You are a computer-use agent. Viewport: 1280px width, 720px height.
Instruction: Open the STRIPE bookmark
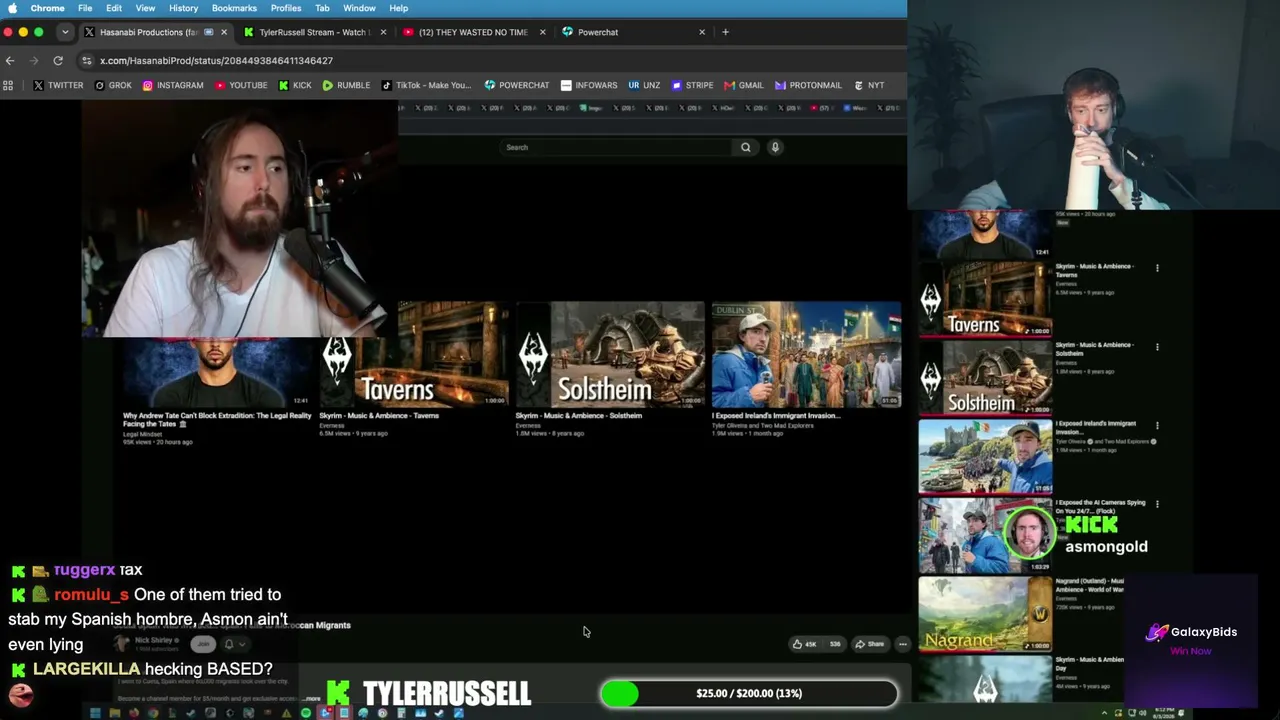pyautogui.click(x=692, y=86)
